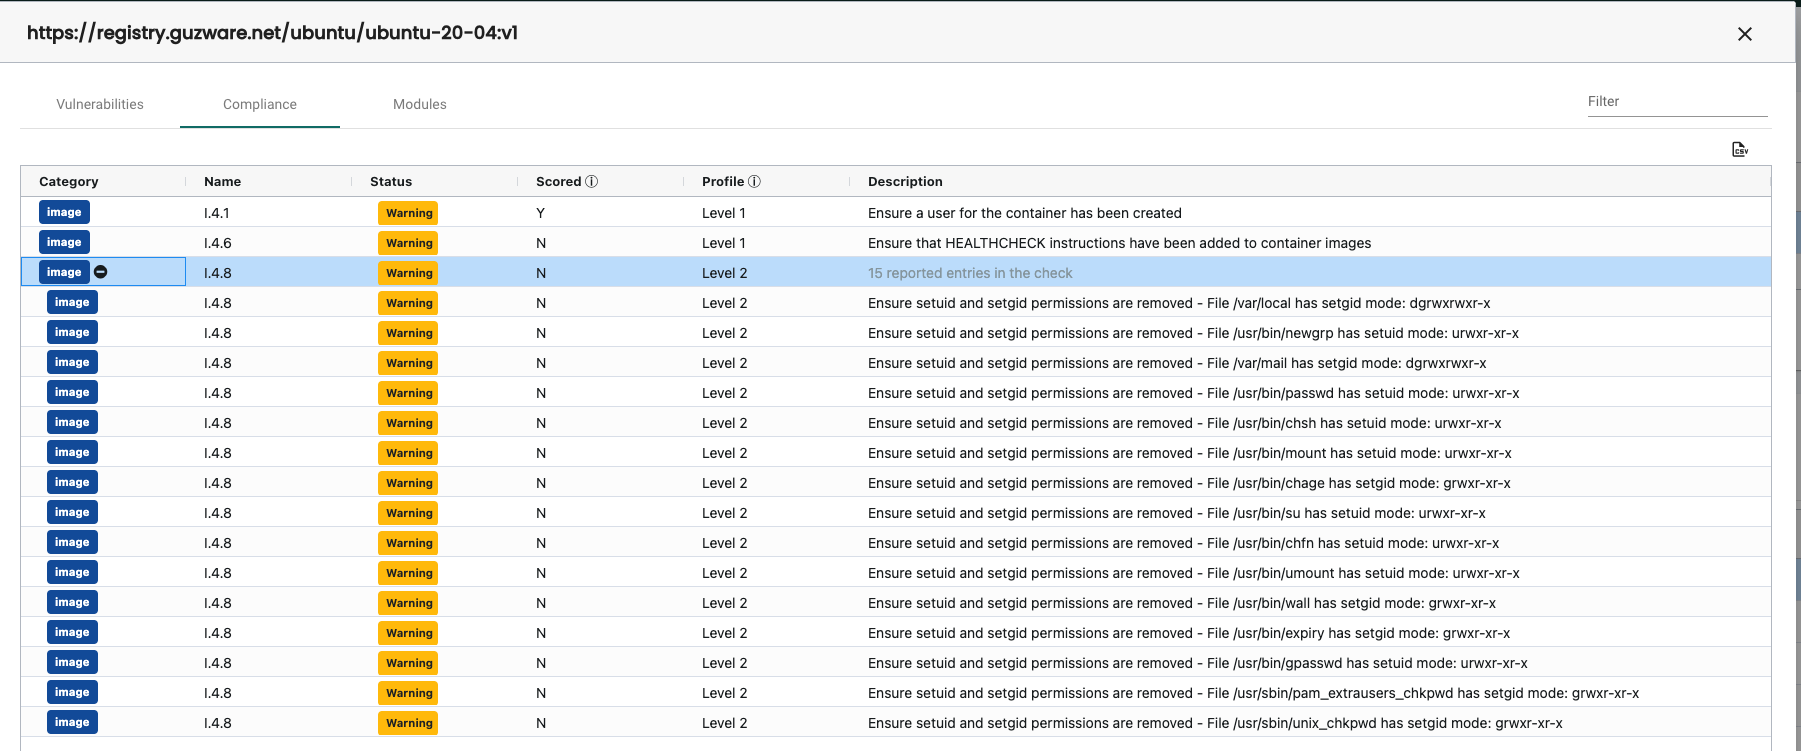This screenshot has height=751, width=1801.
Task: Click image badge in the /usr/bin/chsh row
Action: coord(72,422)
